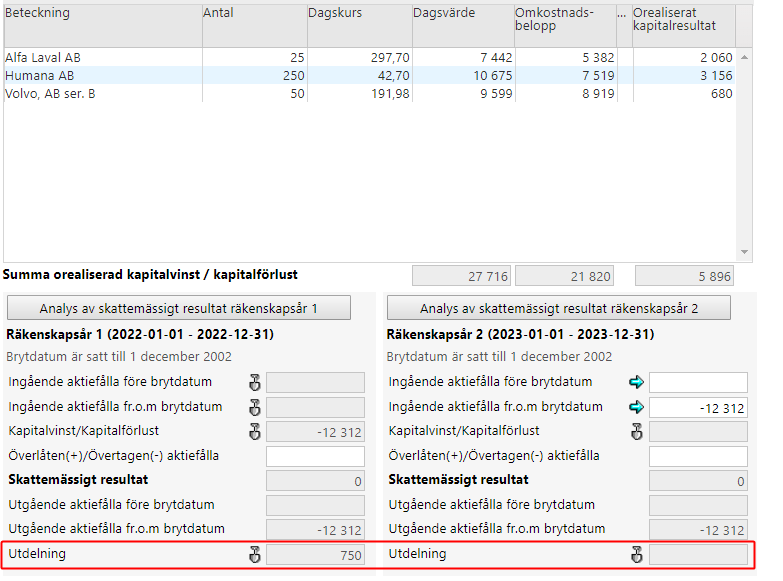783x581 pixels.
Task: Open Analys av skattemässigt resultat räkenskapsår 2
Action: [559, 308]
